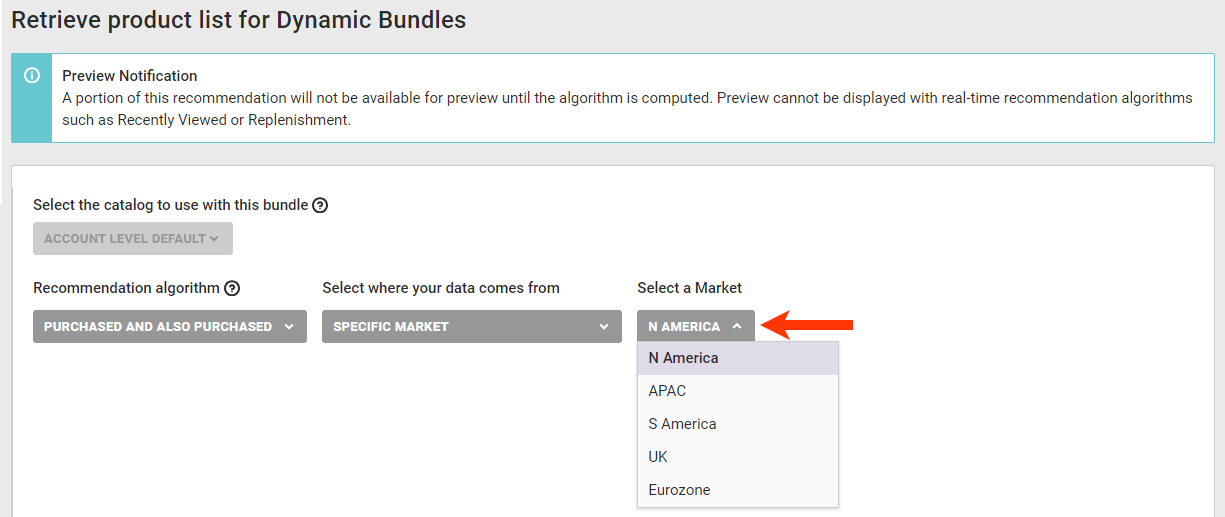Open the Account Level Default catalog dropdown
The image size is (1225, 517).
click(132, 239)
